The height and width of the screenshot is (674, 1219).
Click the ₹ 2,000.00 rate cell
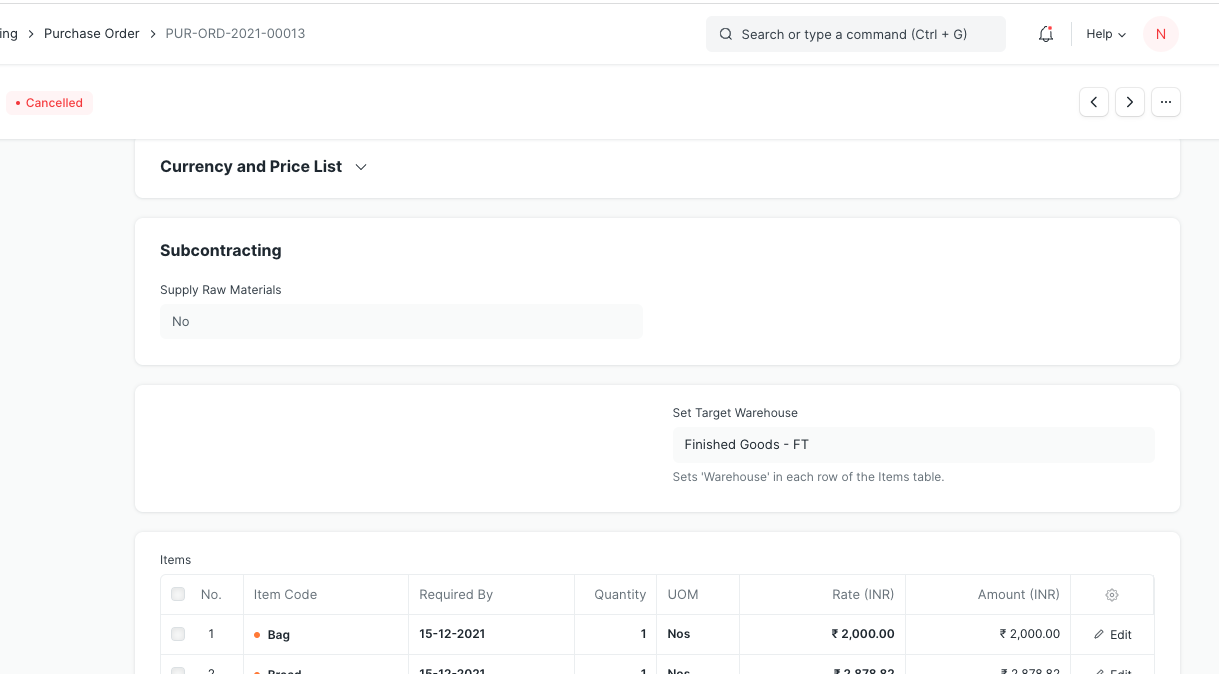pyautogui.click(x=822, y=635)
